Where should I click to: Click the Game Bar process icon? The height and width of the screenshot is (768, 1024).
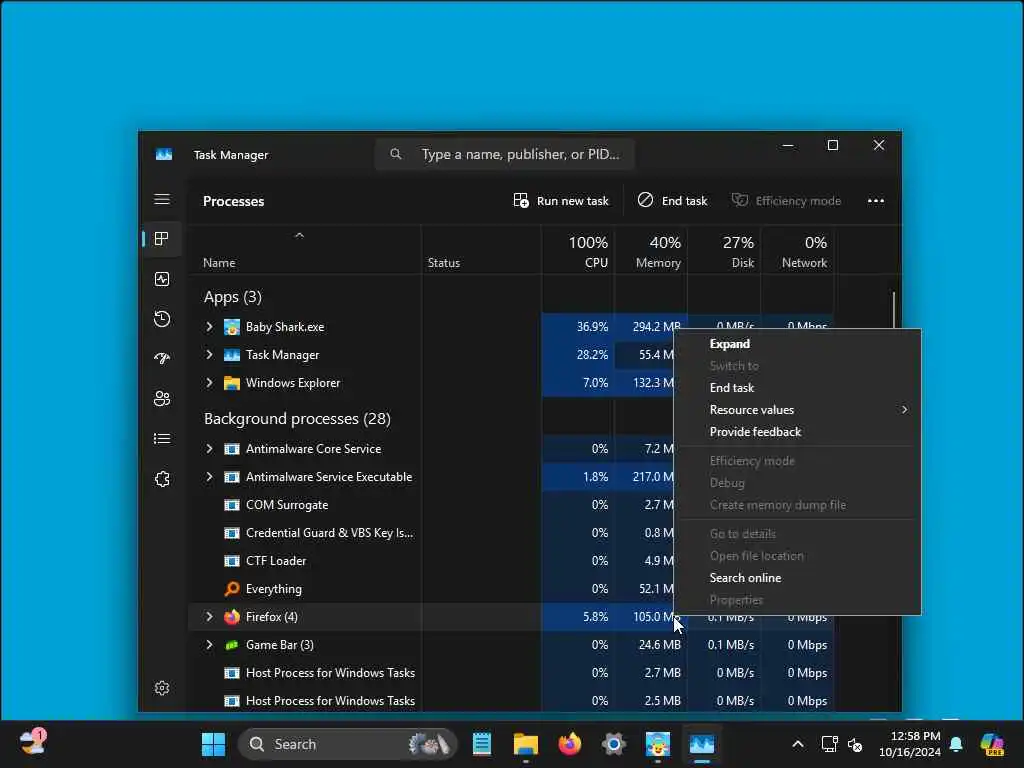(232, 645)
